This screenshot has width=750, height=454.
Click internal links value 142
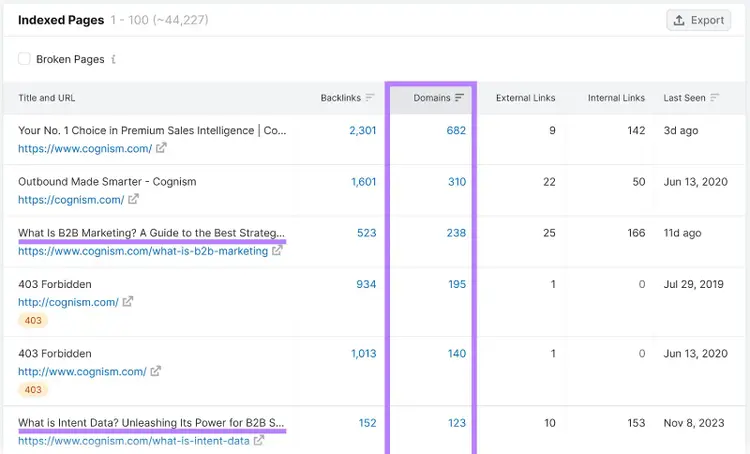[x=636, y=130]
